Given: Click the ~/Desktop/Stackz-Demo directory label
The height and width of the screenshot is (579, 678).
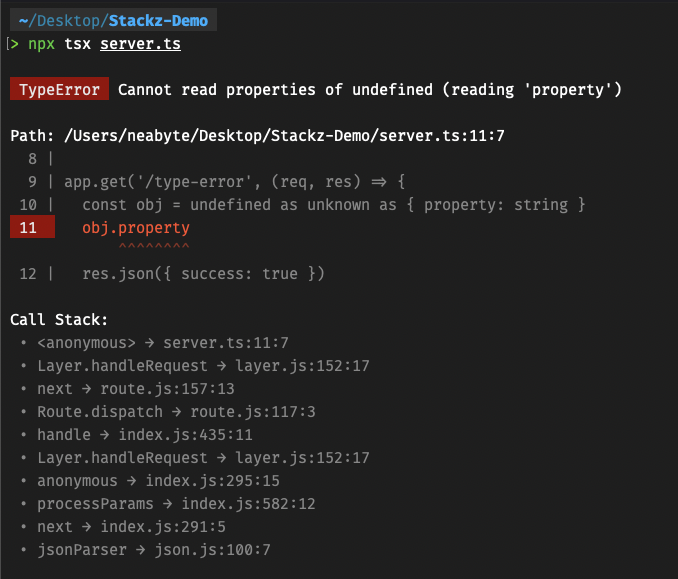Looking at the screenshot, I should click(x=113, y=20).
